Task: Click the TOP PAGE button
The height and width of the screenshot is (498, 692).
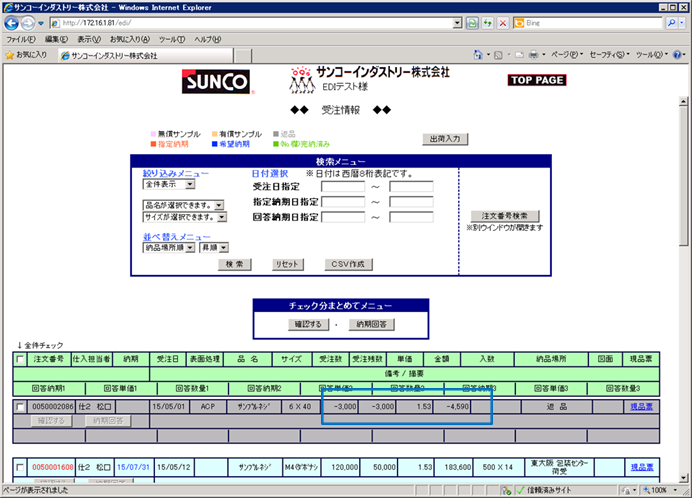Action: coord(537,80)
